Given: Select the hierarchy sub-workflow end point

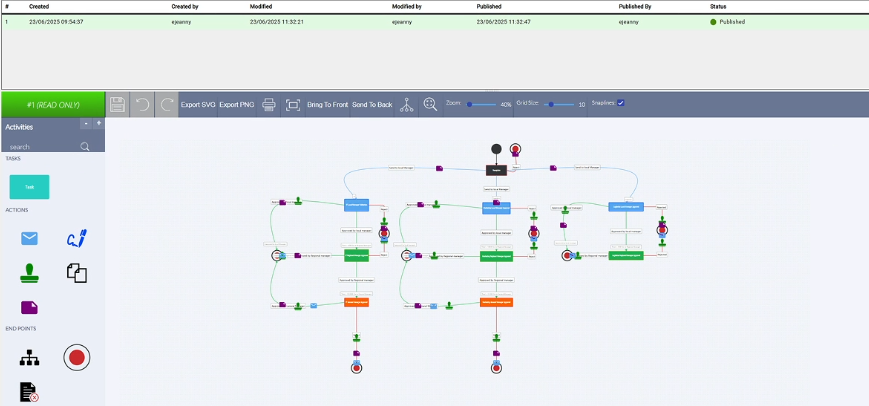Looking at the screenshot, I should click(29, 356).
